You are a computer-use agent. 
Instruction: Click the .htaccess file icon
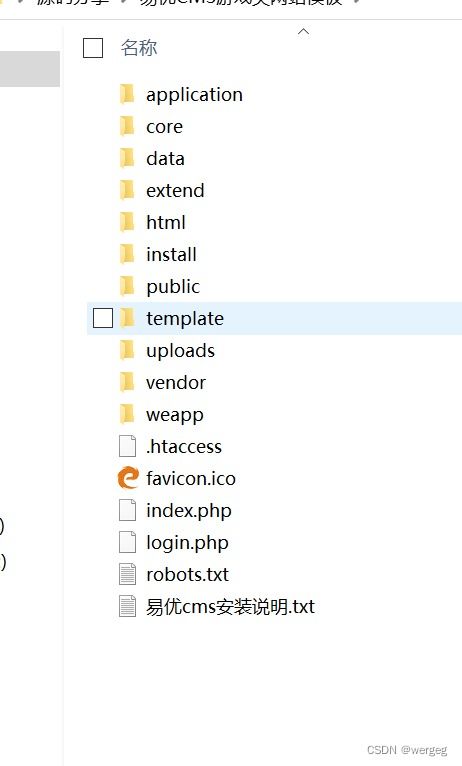tap(127, 446)
